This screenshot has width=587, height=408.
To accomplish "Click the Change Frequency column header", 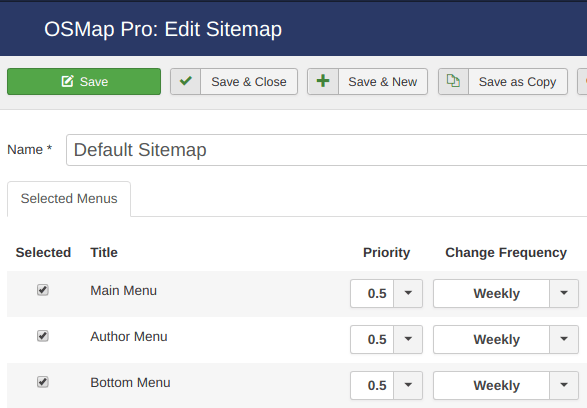I will tap(506, 253).
